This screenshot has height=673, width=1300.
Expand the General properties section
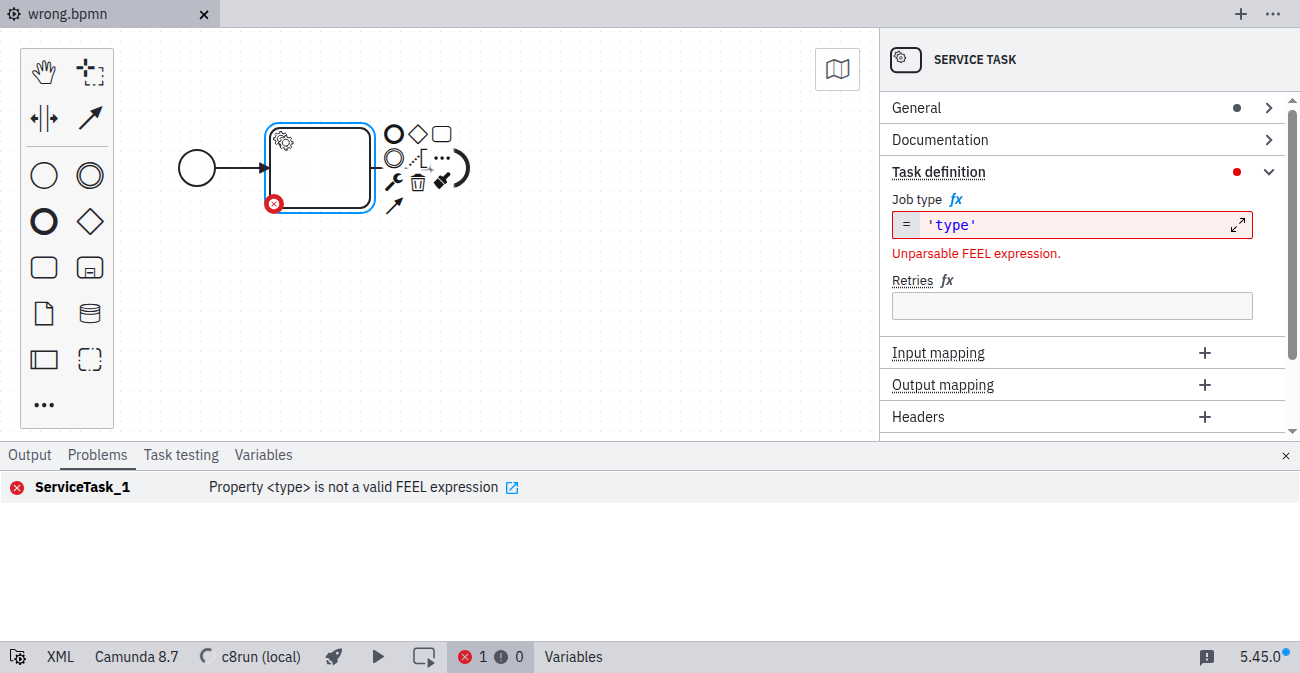pyautogui.click(x=1268, y=108)
